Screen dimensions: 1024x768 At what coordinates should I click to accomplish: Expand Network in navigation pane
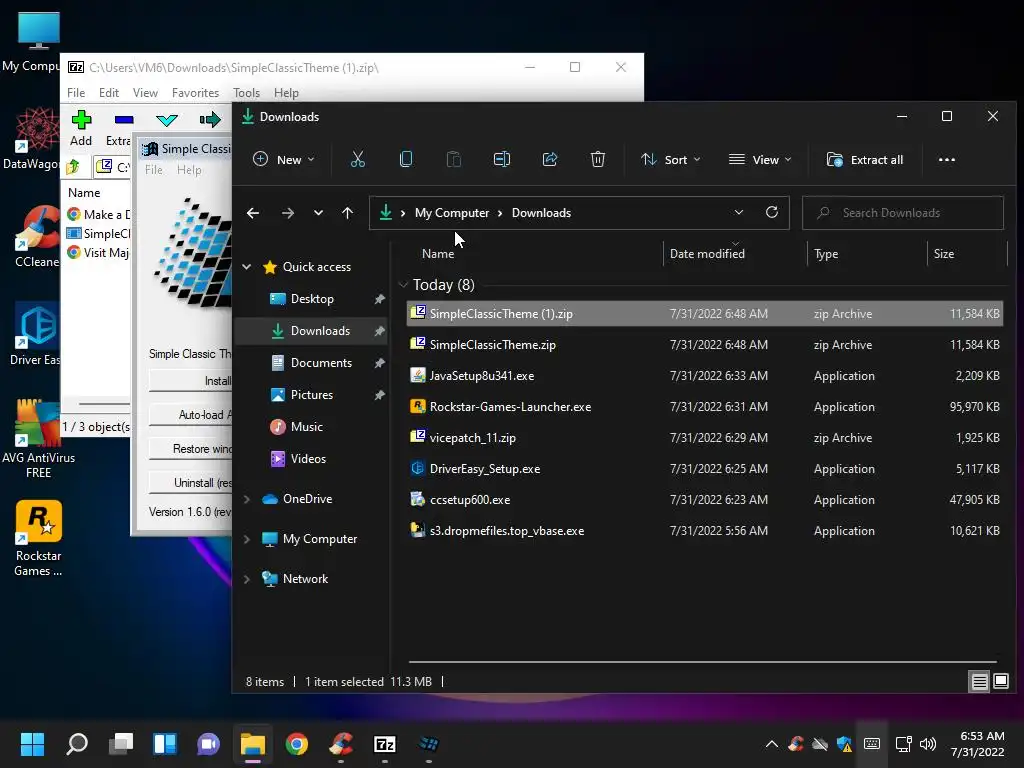point(247,579)
